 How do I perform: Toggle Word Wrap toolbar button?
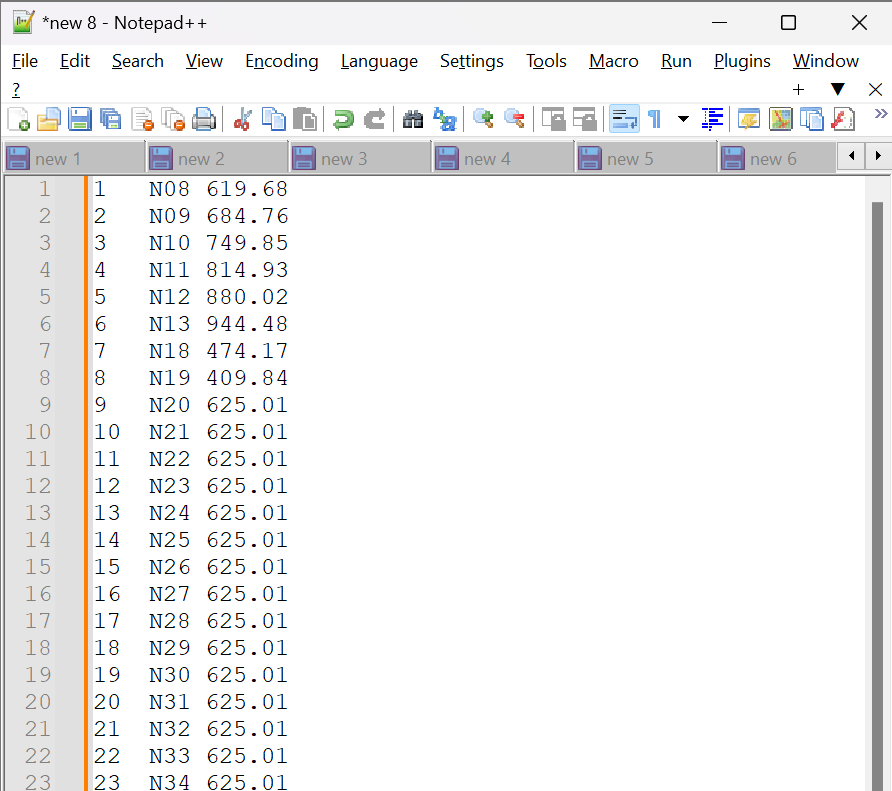point(624,119)
